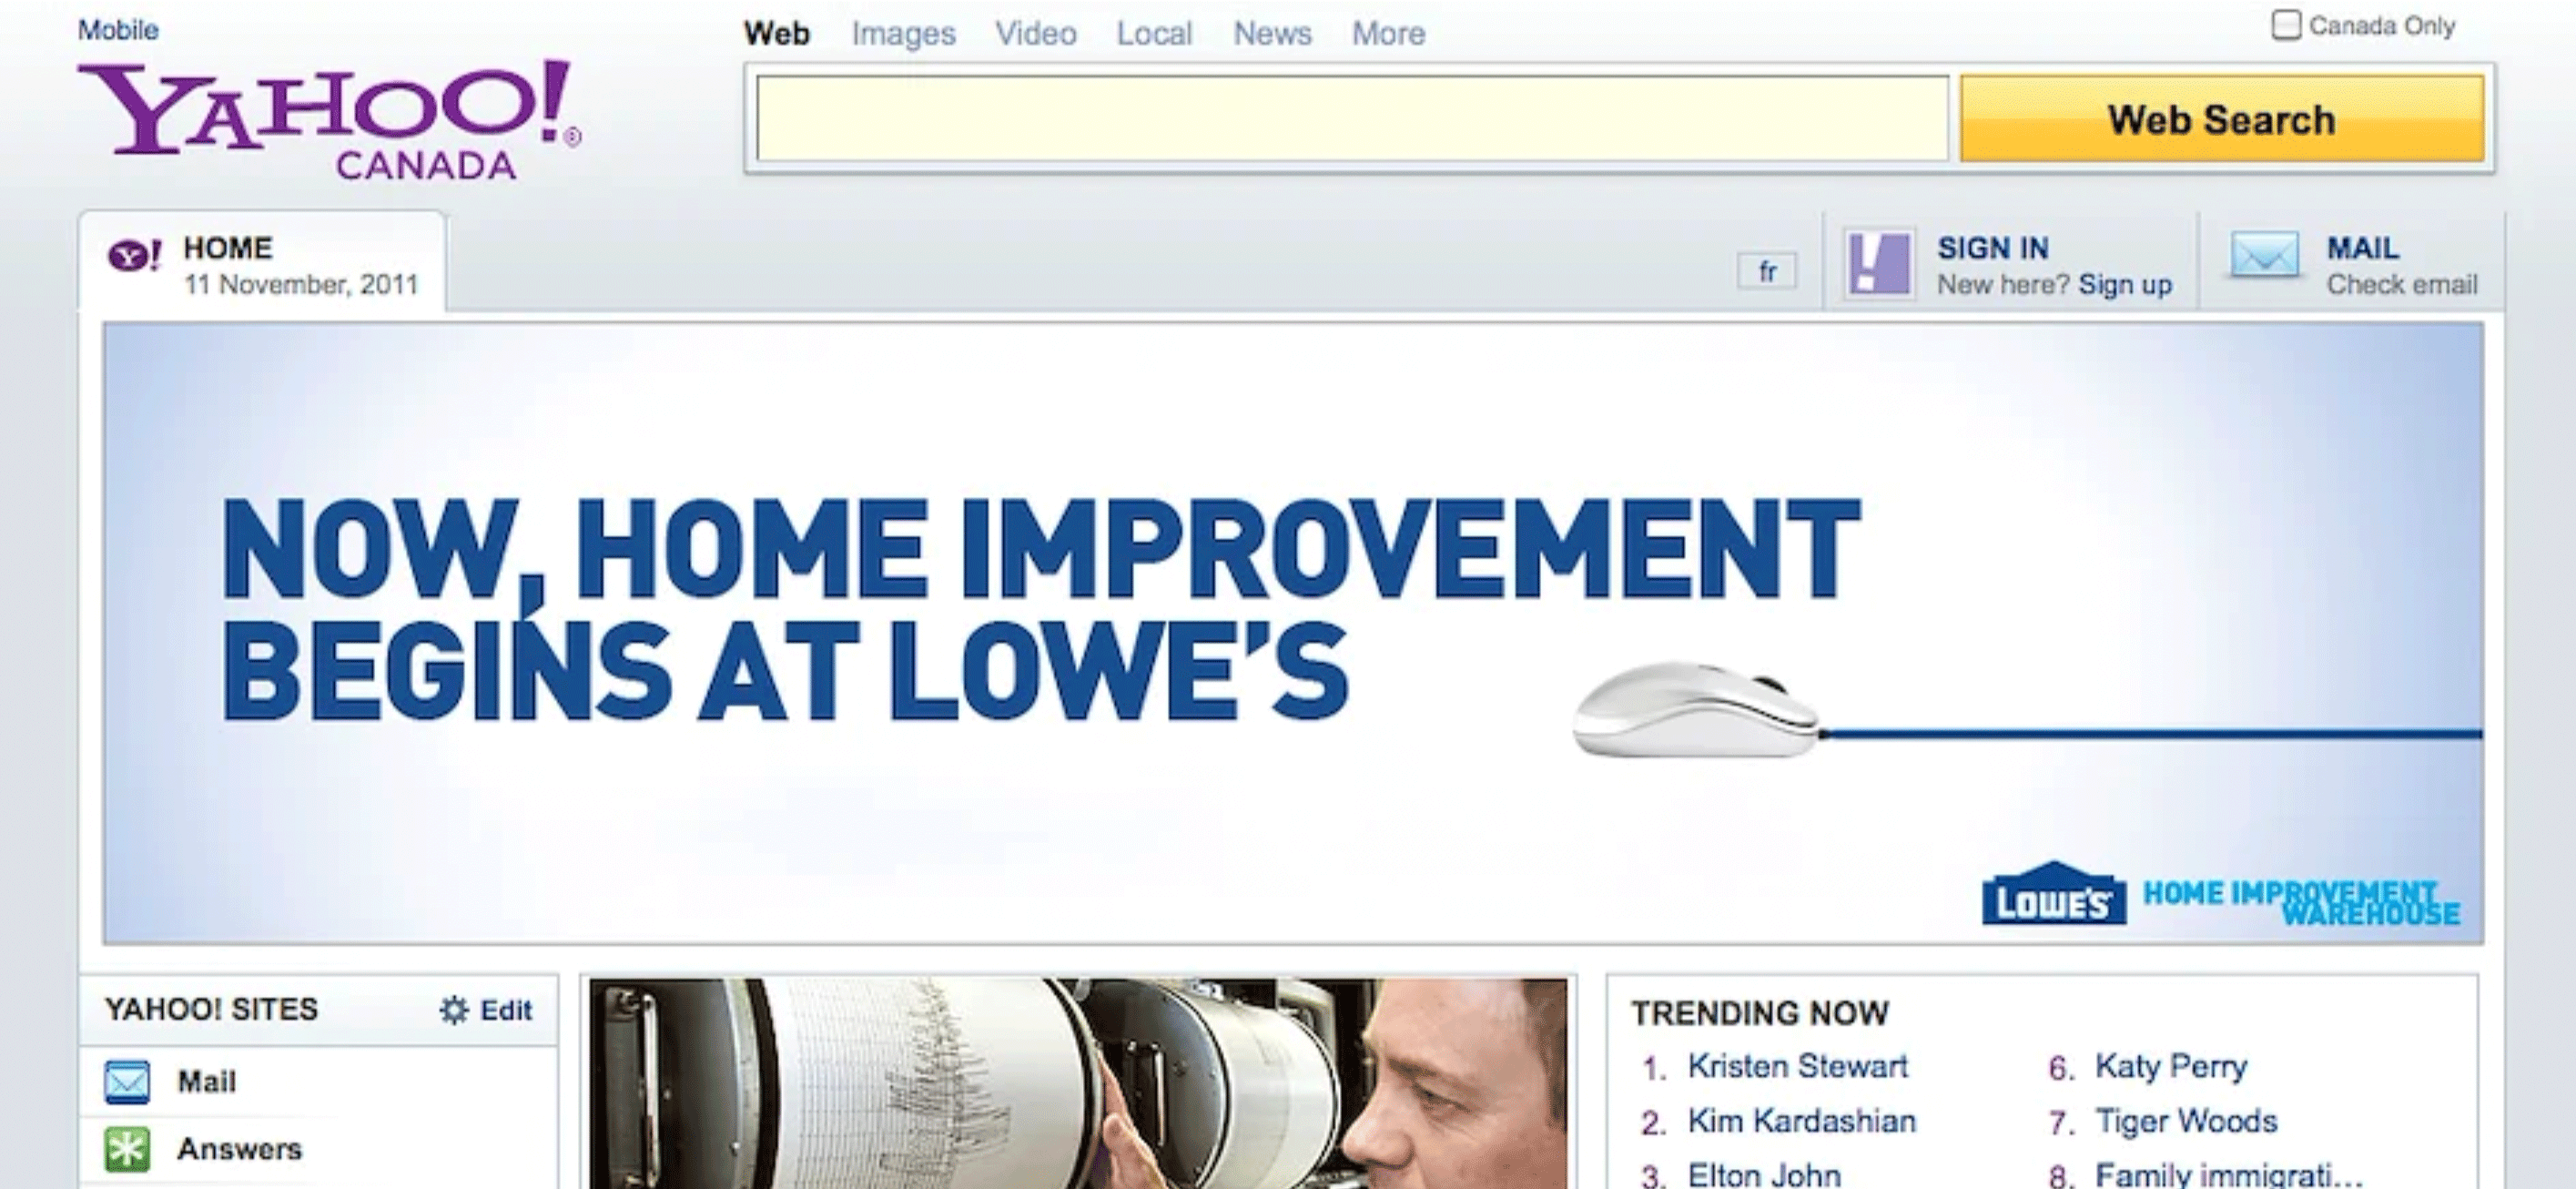
Task: Click the purple Yahoo! icon beside Sign In
Action: [1878, 265]
